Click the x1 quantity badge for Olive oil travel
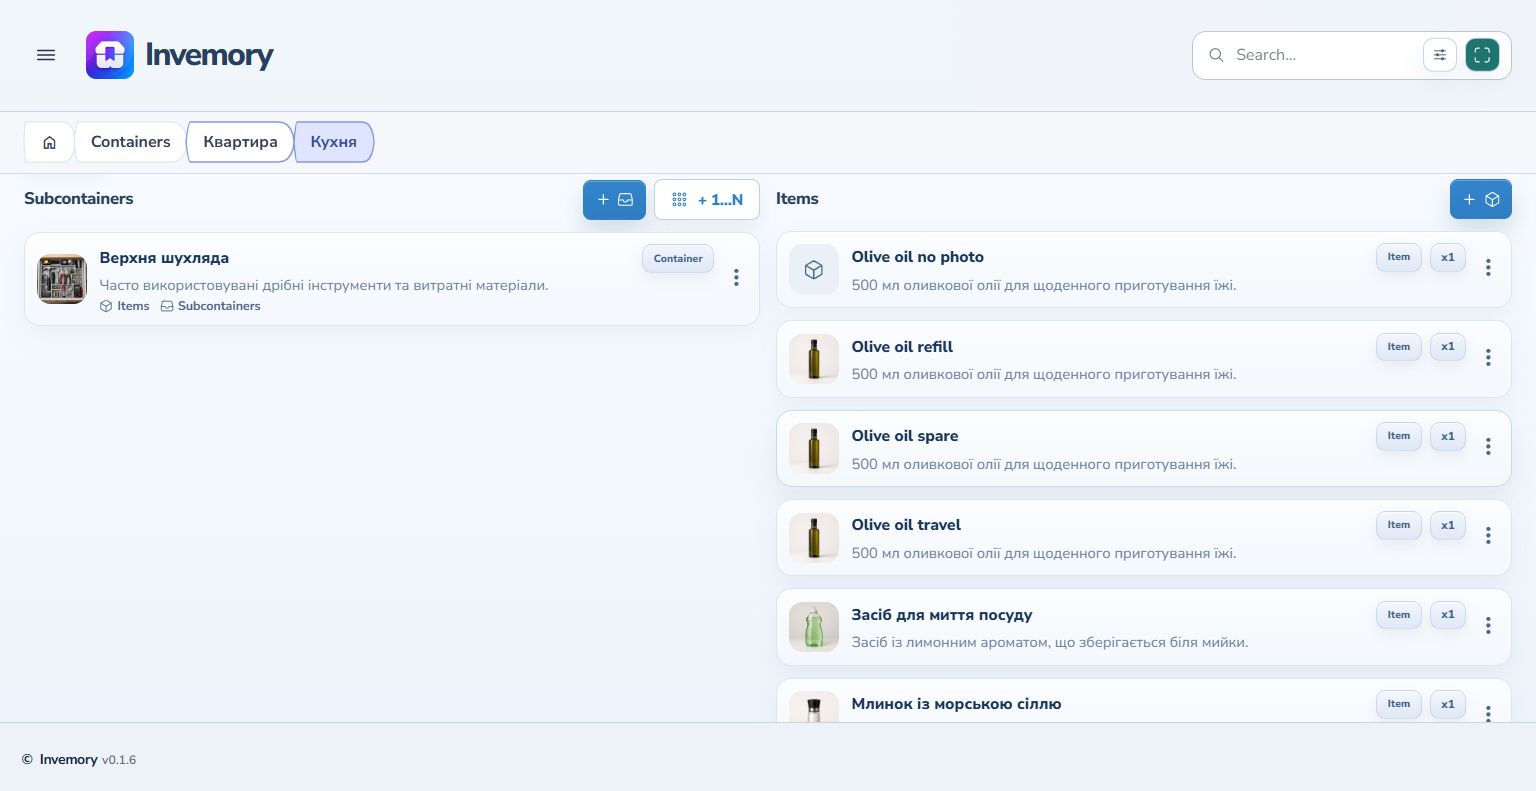The width and height of the screenshot is (1536, 791). [x=1448, y=525]
